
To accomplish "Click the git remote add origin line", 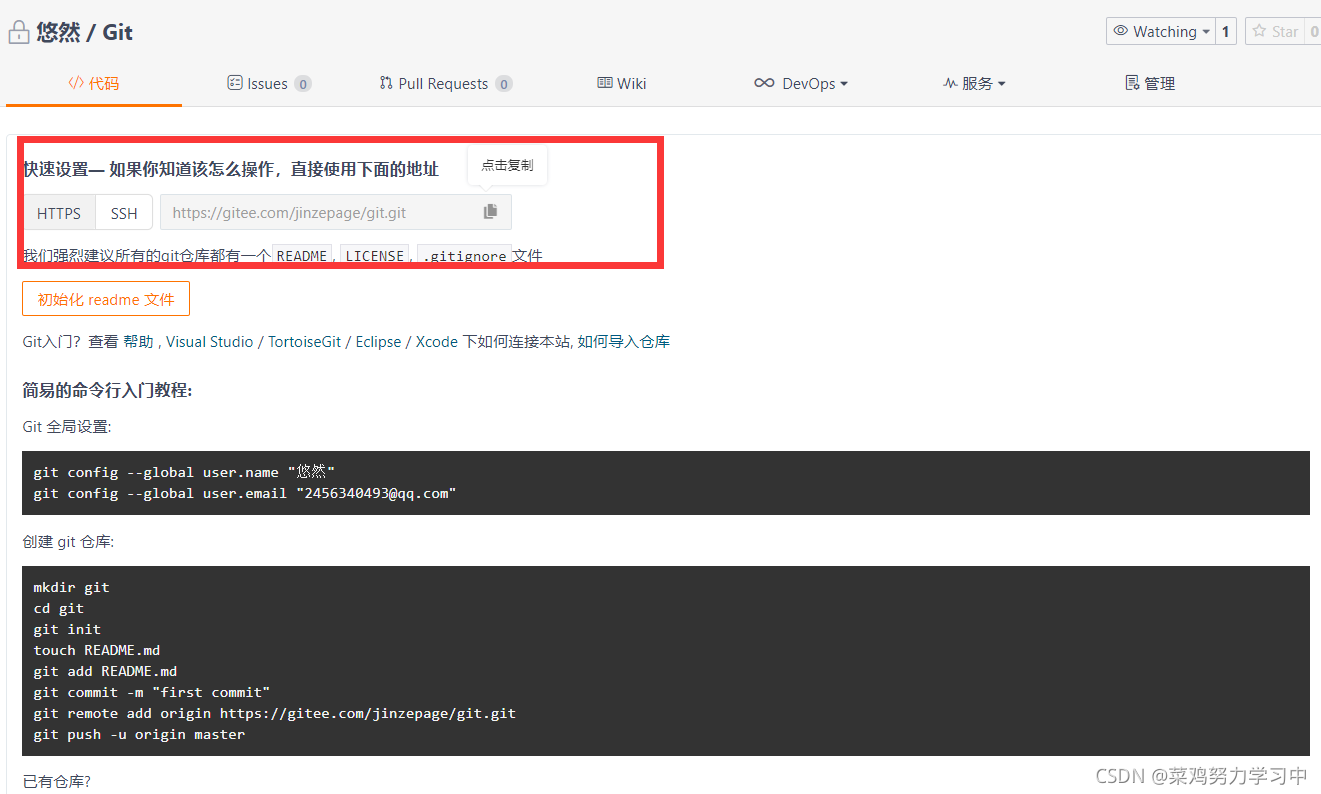I will click(275, 713).
